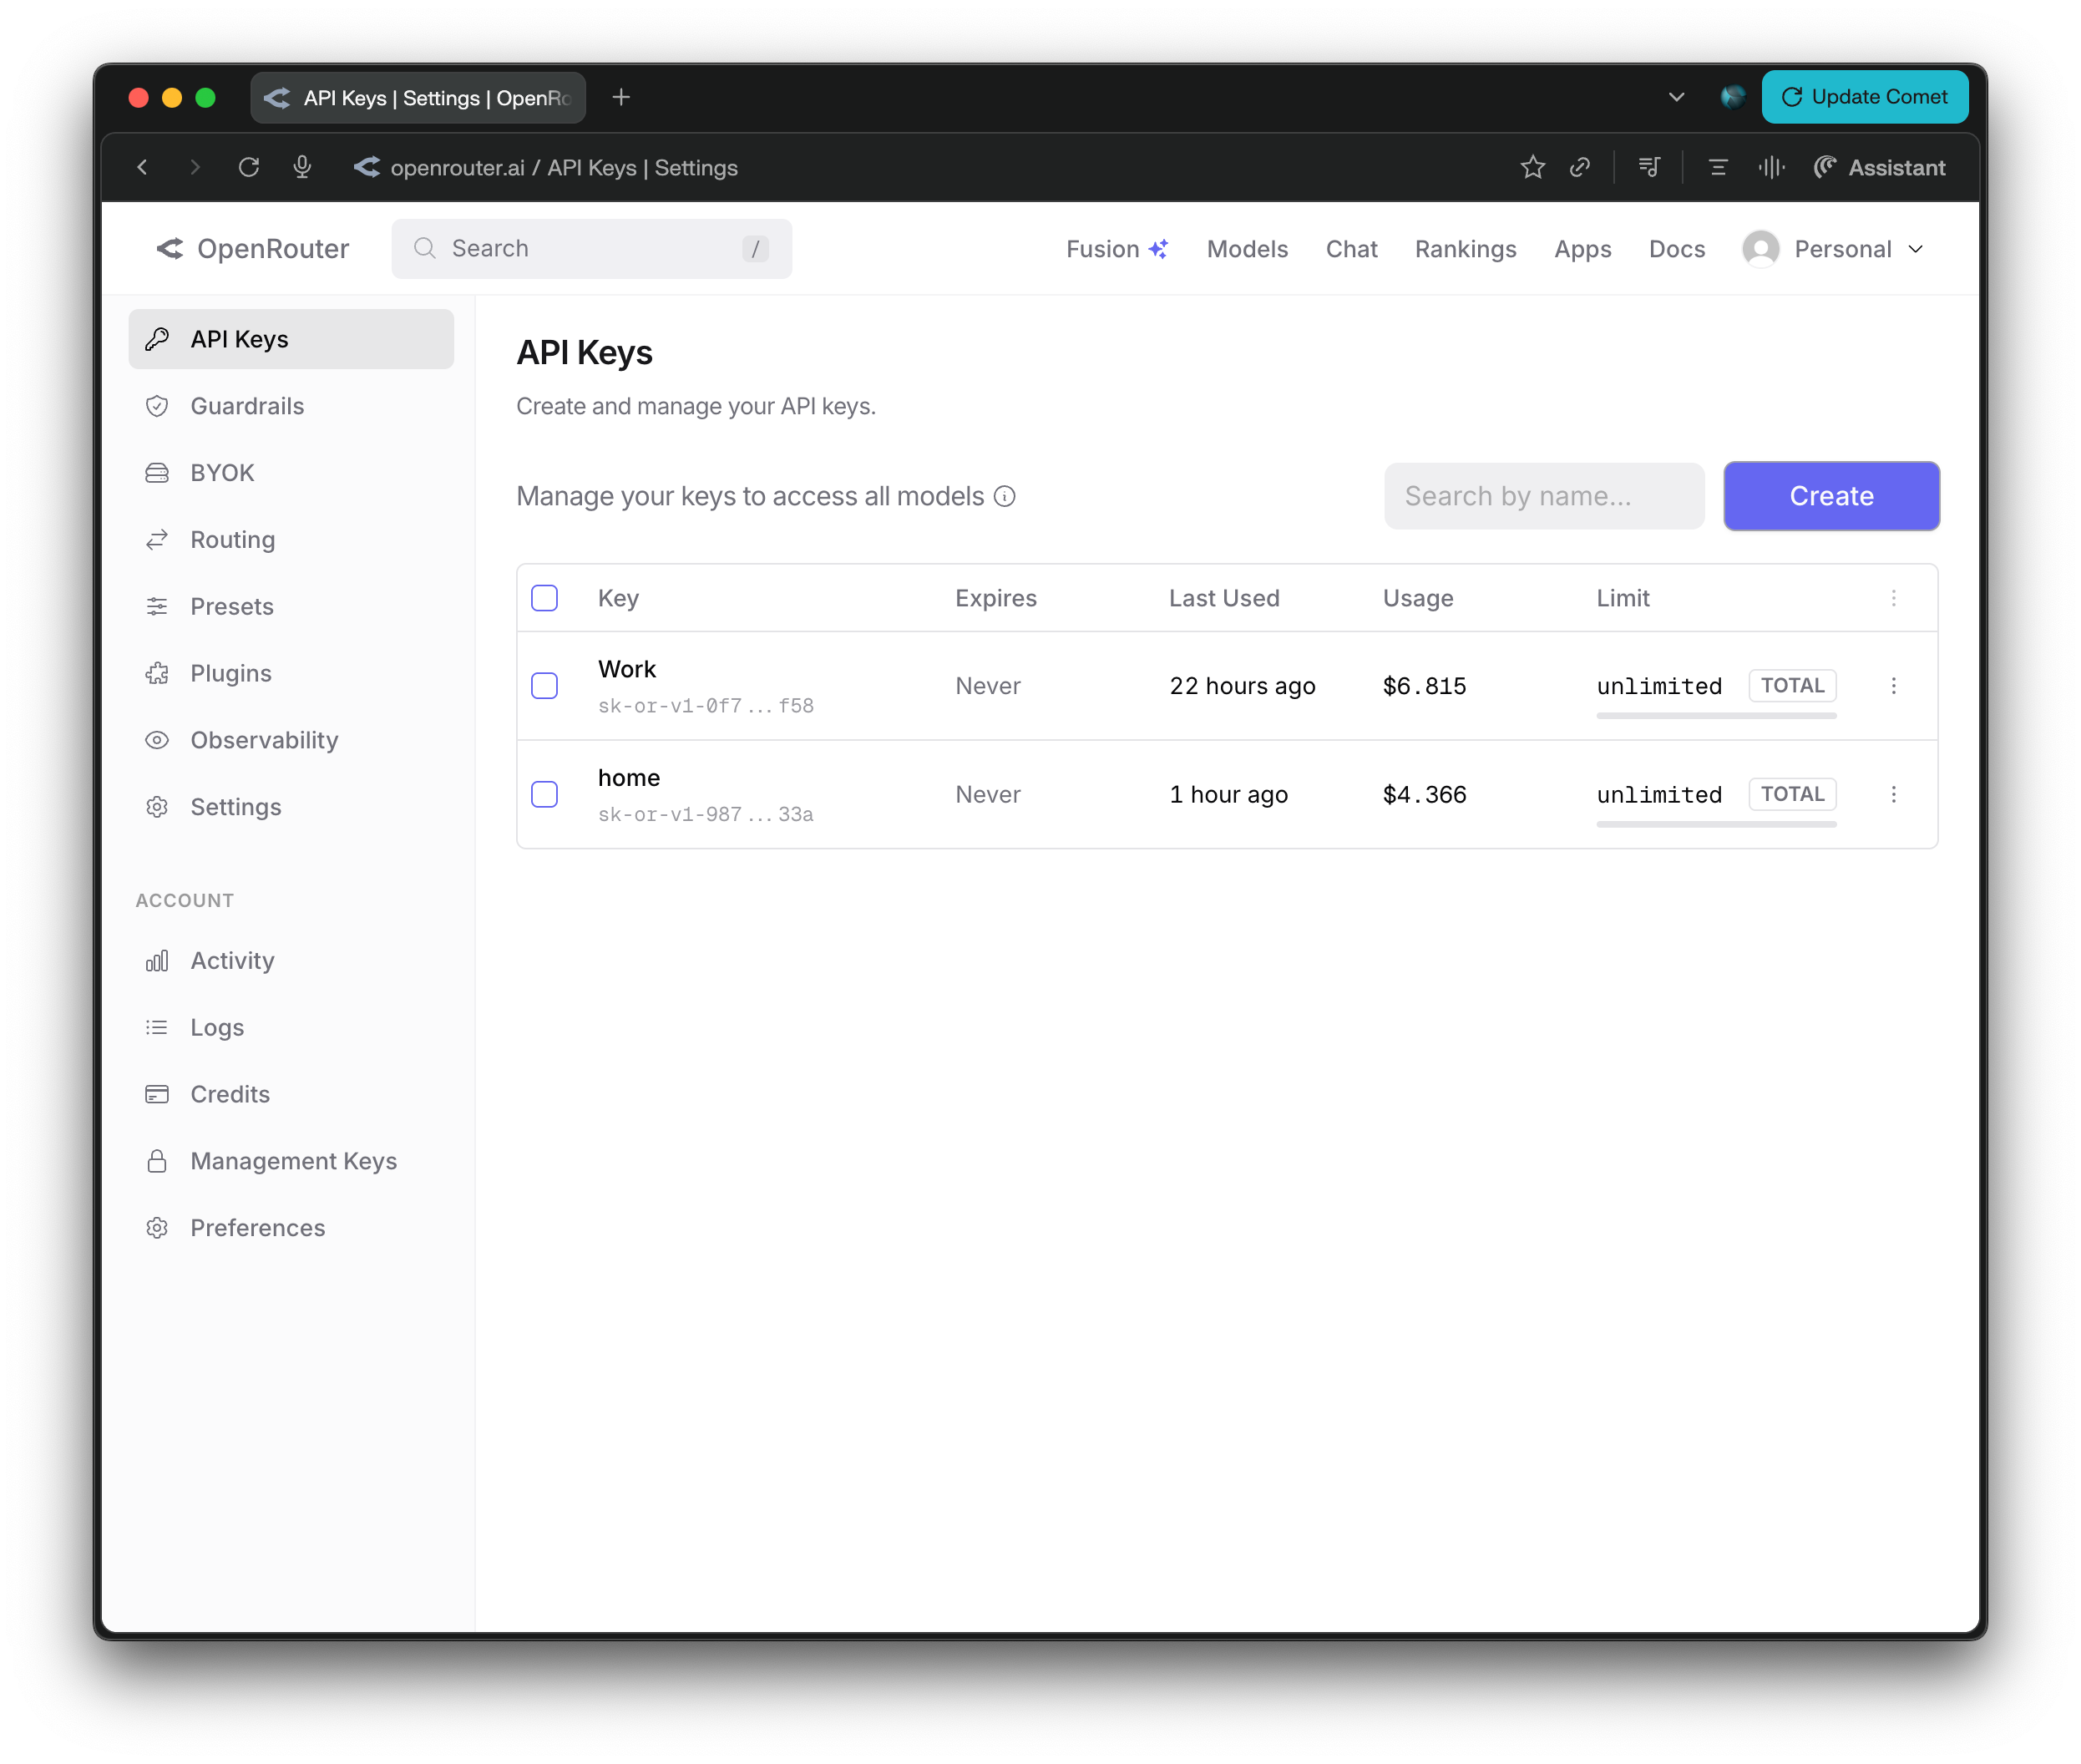This screenshot has width=2081, height=1764.
Task: Click the browser forward arrow
Action: pyautogui.click(x=195, y=167)
